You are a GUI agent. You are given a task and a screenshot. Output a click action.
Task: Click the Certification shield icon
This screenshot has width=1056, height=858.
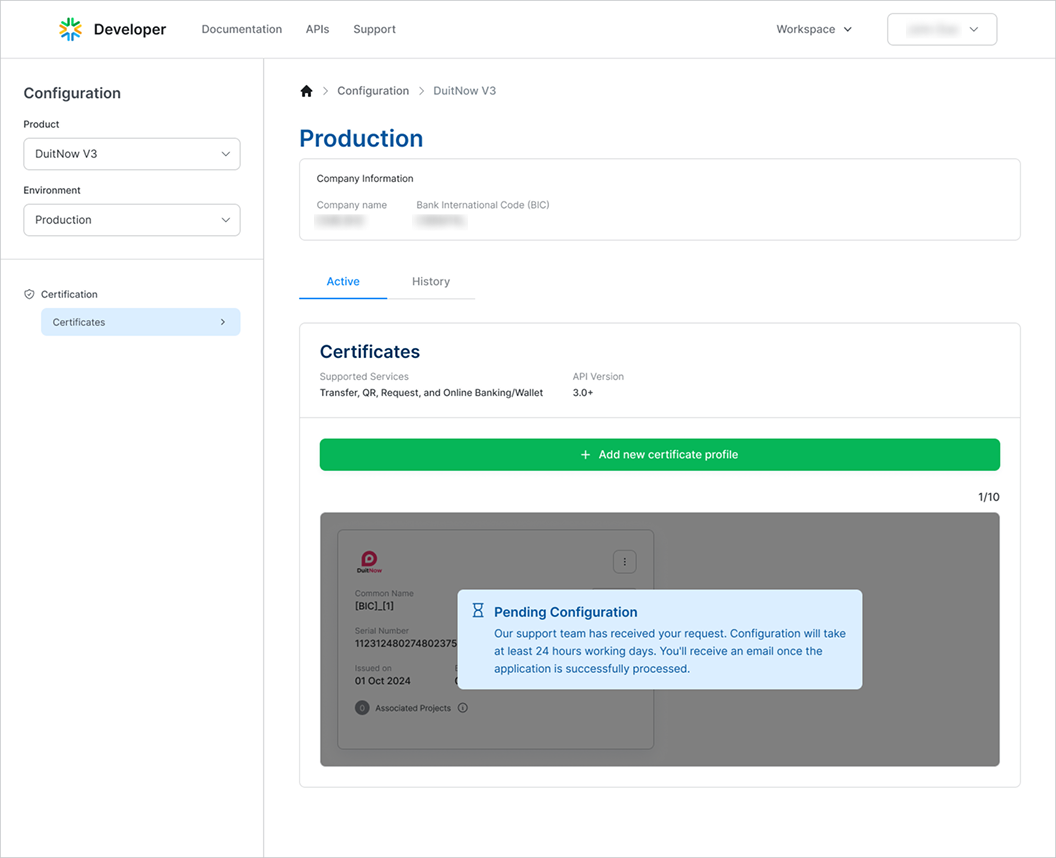click(x=29, y=295)
